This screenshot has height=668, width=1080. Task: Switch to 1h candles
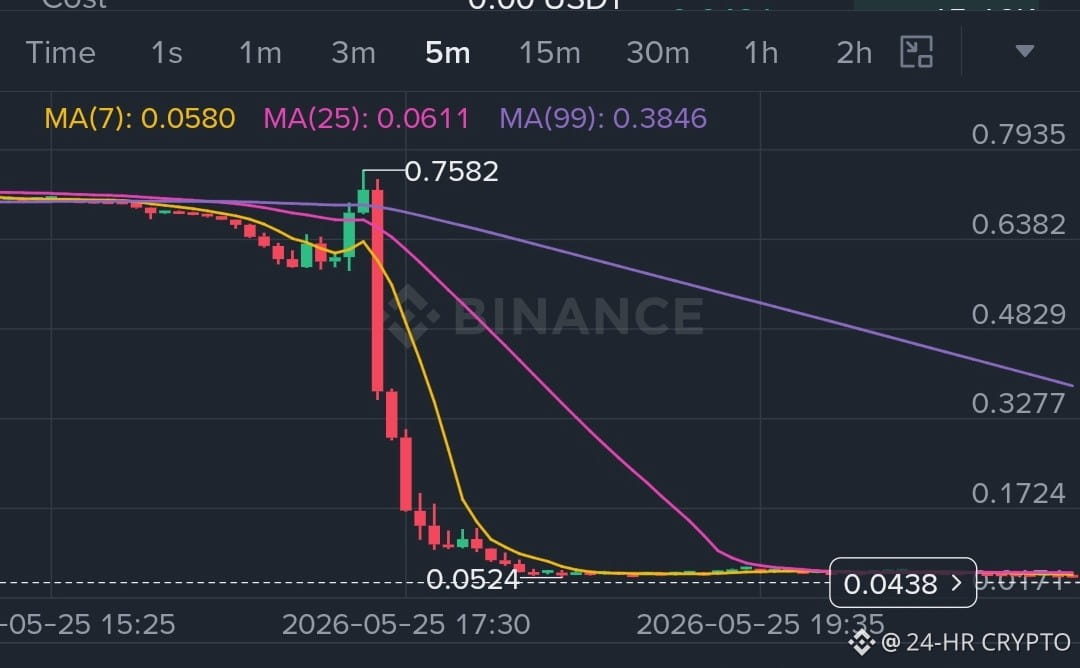point(761,53)
